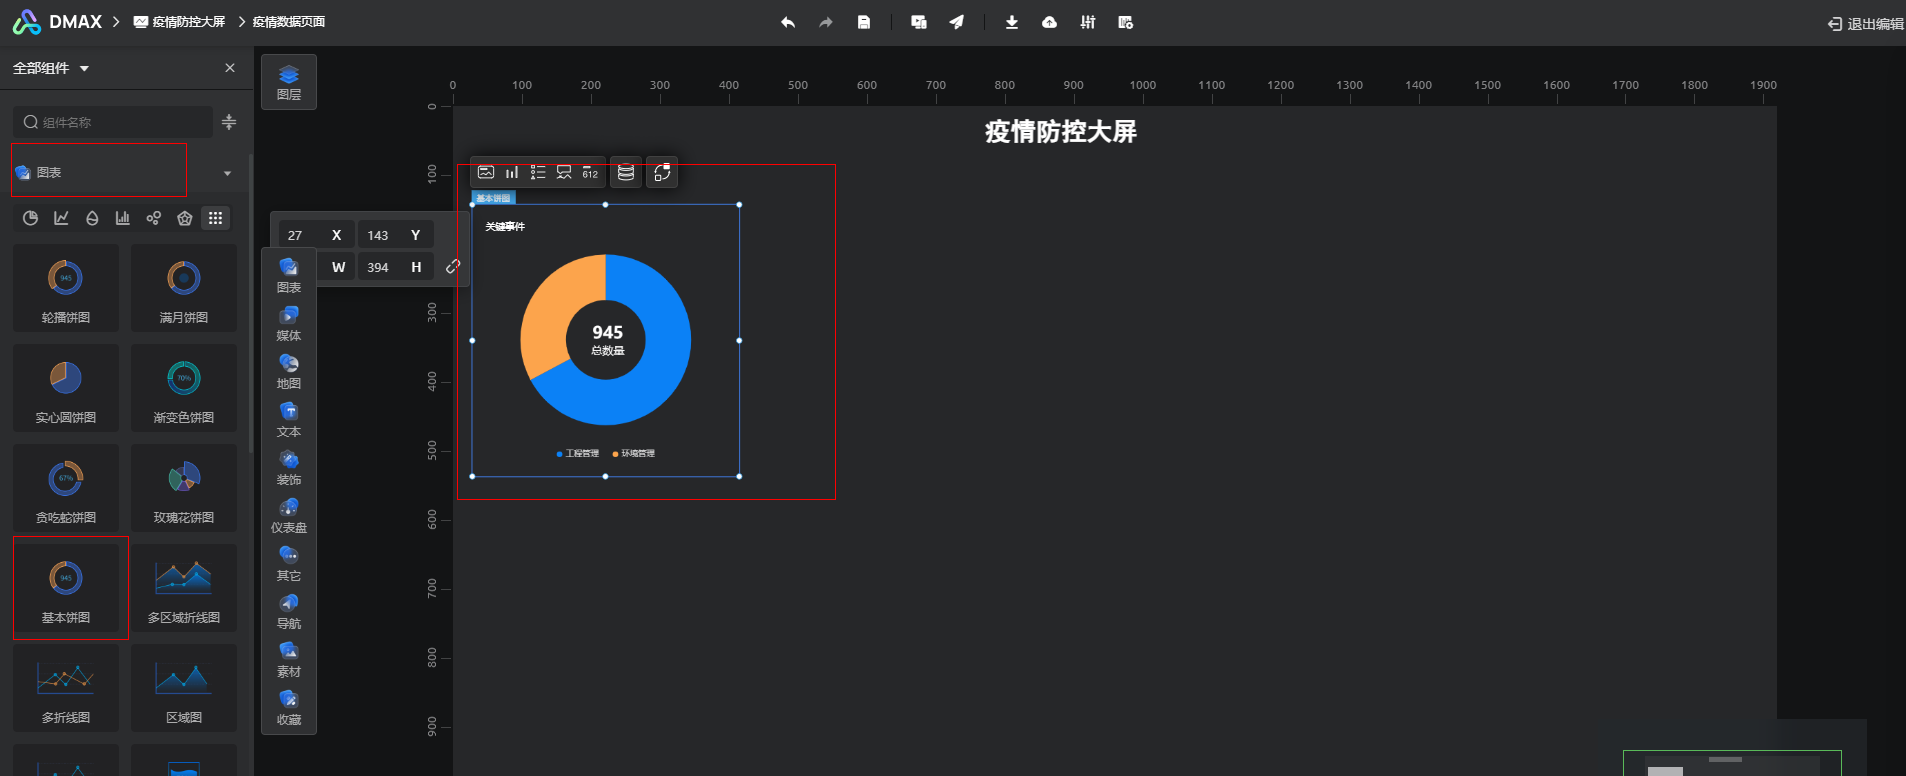
Task: Toggle the aspect ratio link icon
Action: coord(453,266)
